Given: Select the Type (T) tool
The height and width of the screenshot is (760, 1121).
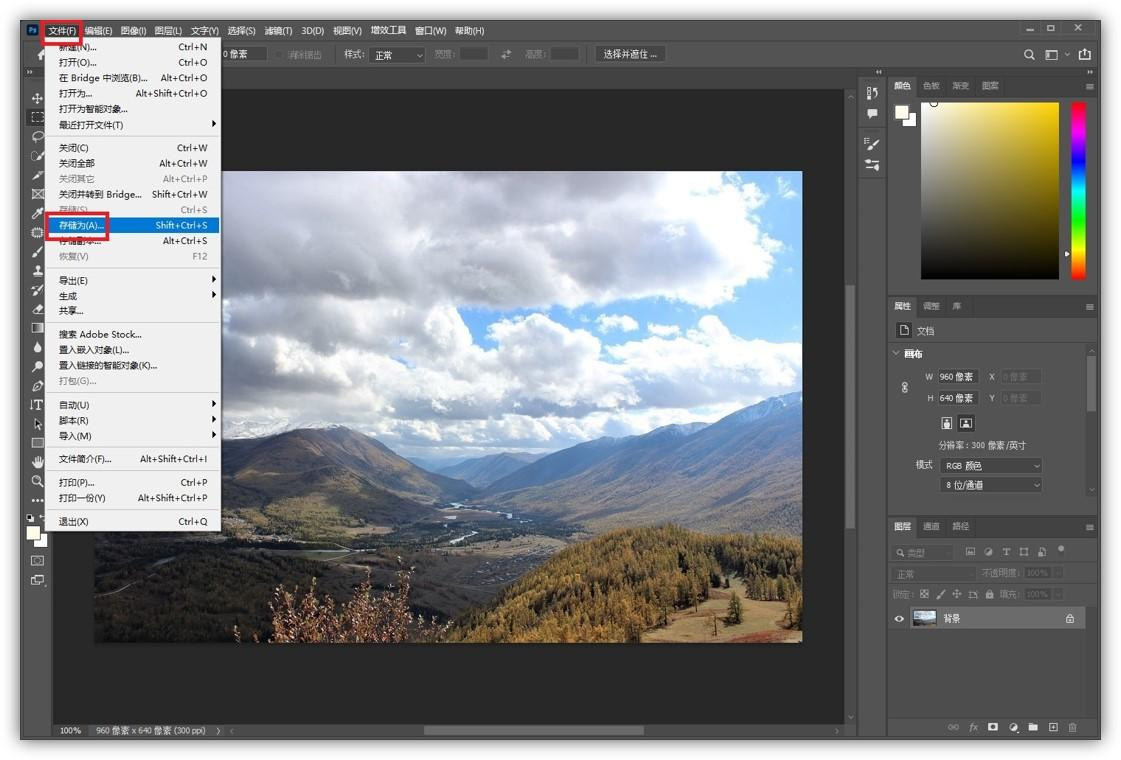Looking at the screenshot, I should (x=37, y=405).
